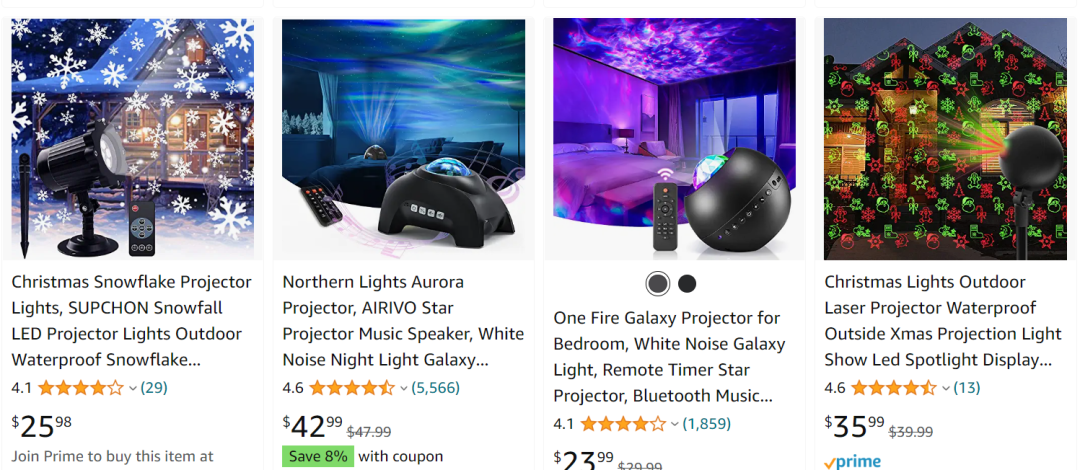Open Christmas Lights Outdoor Laser Projector title
Viewport: 1080px width, 470px height.
tap(943, 320)
